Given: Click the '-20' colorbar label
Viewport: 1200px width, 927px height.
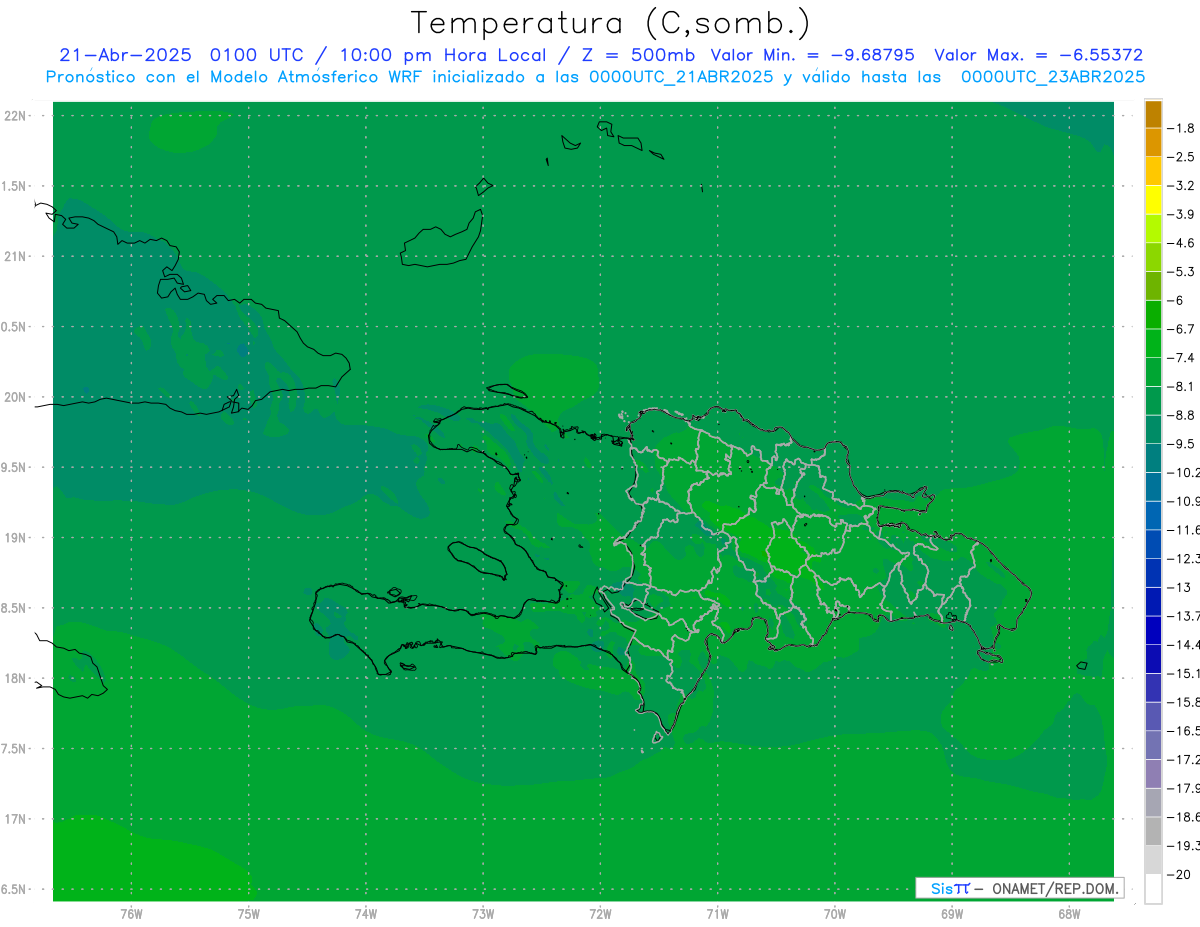Looking at the screenshot, I should [x=1179, y=874].
